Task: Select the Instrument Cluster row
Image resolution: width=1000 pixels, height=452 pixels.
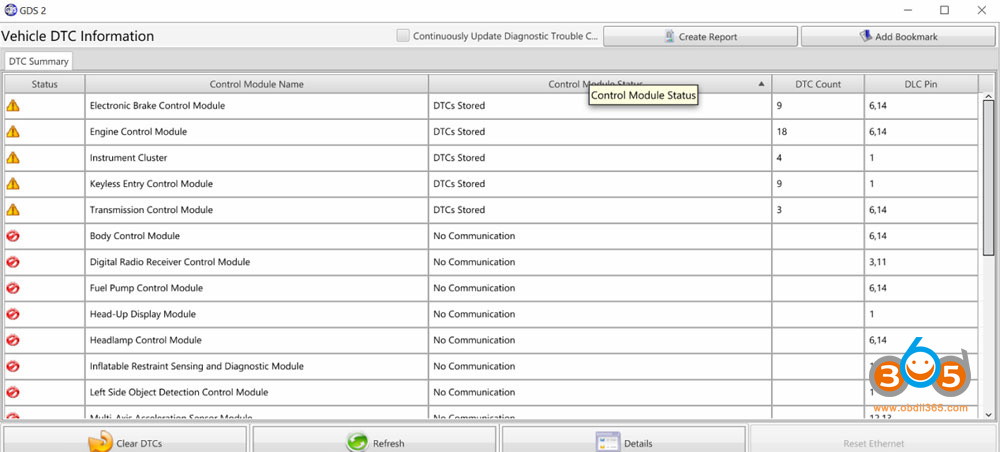Action: pyautogui.click(x=256, y=158)
